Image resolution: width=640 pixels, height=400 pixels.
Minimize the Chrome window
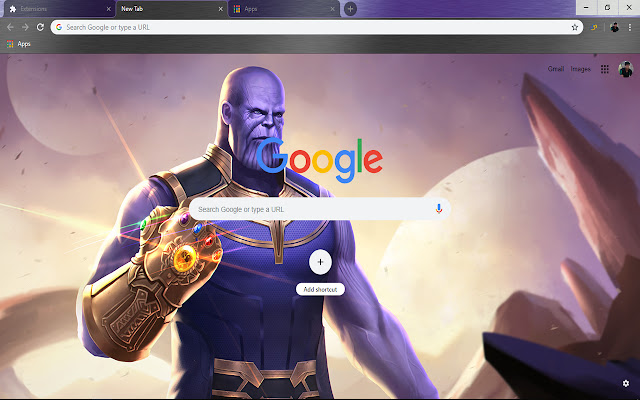587,7
